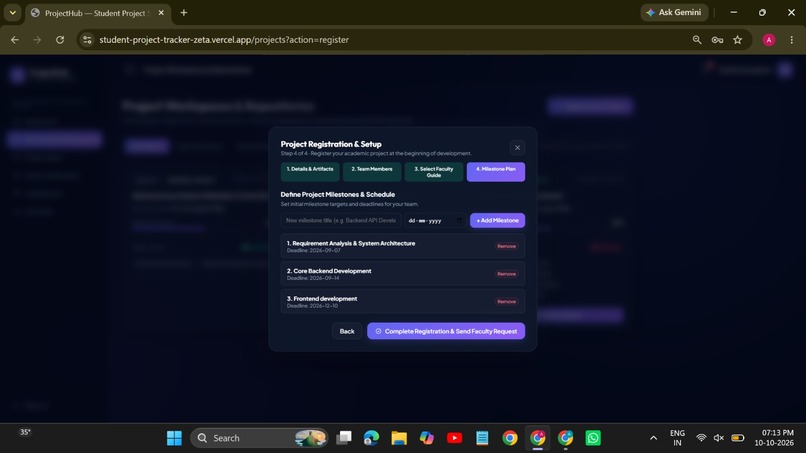Open the milestone date field
The width and height of the screenshot is (806, 453).
coord(435,221)
